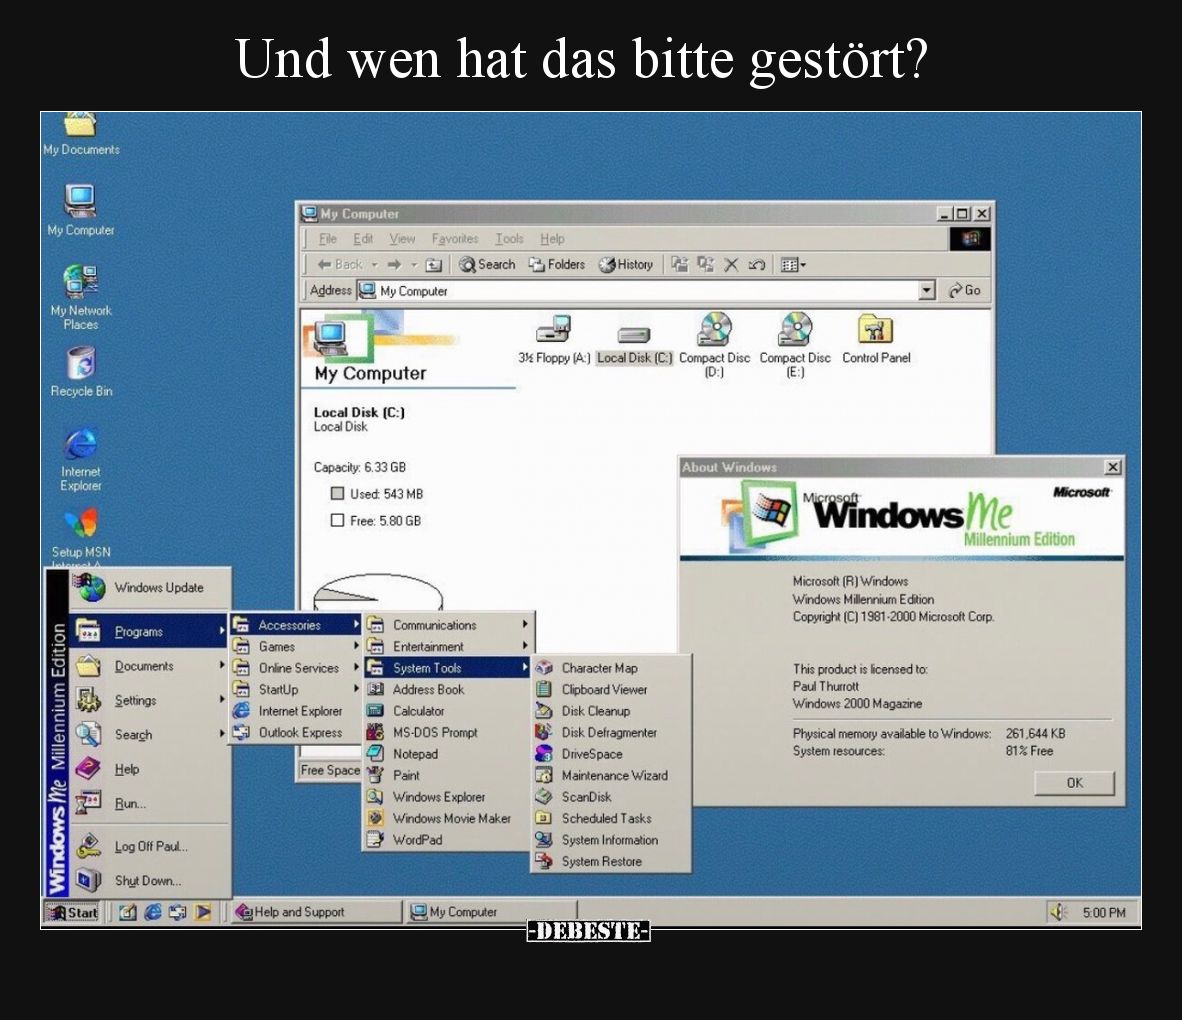Open Disk Cleanup

point(611,711)
